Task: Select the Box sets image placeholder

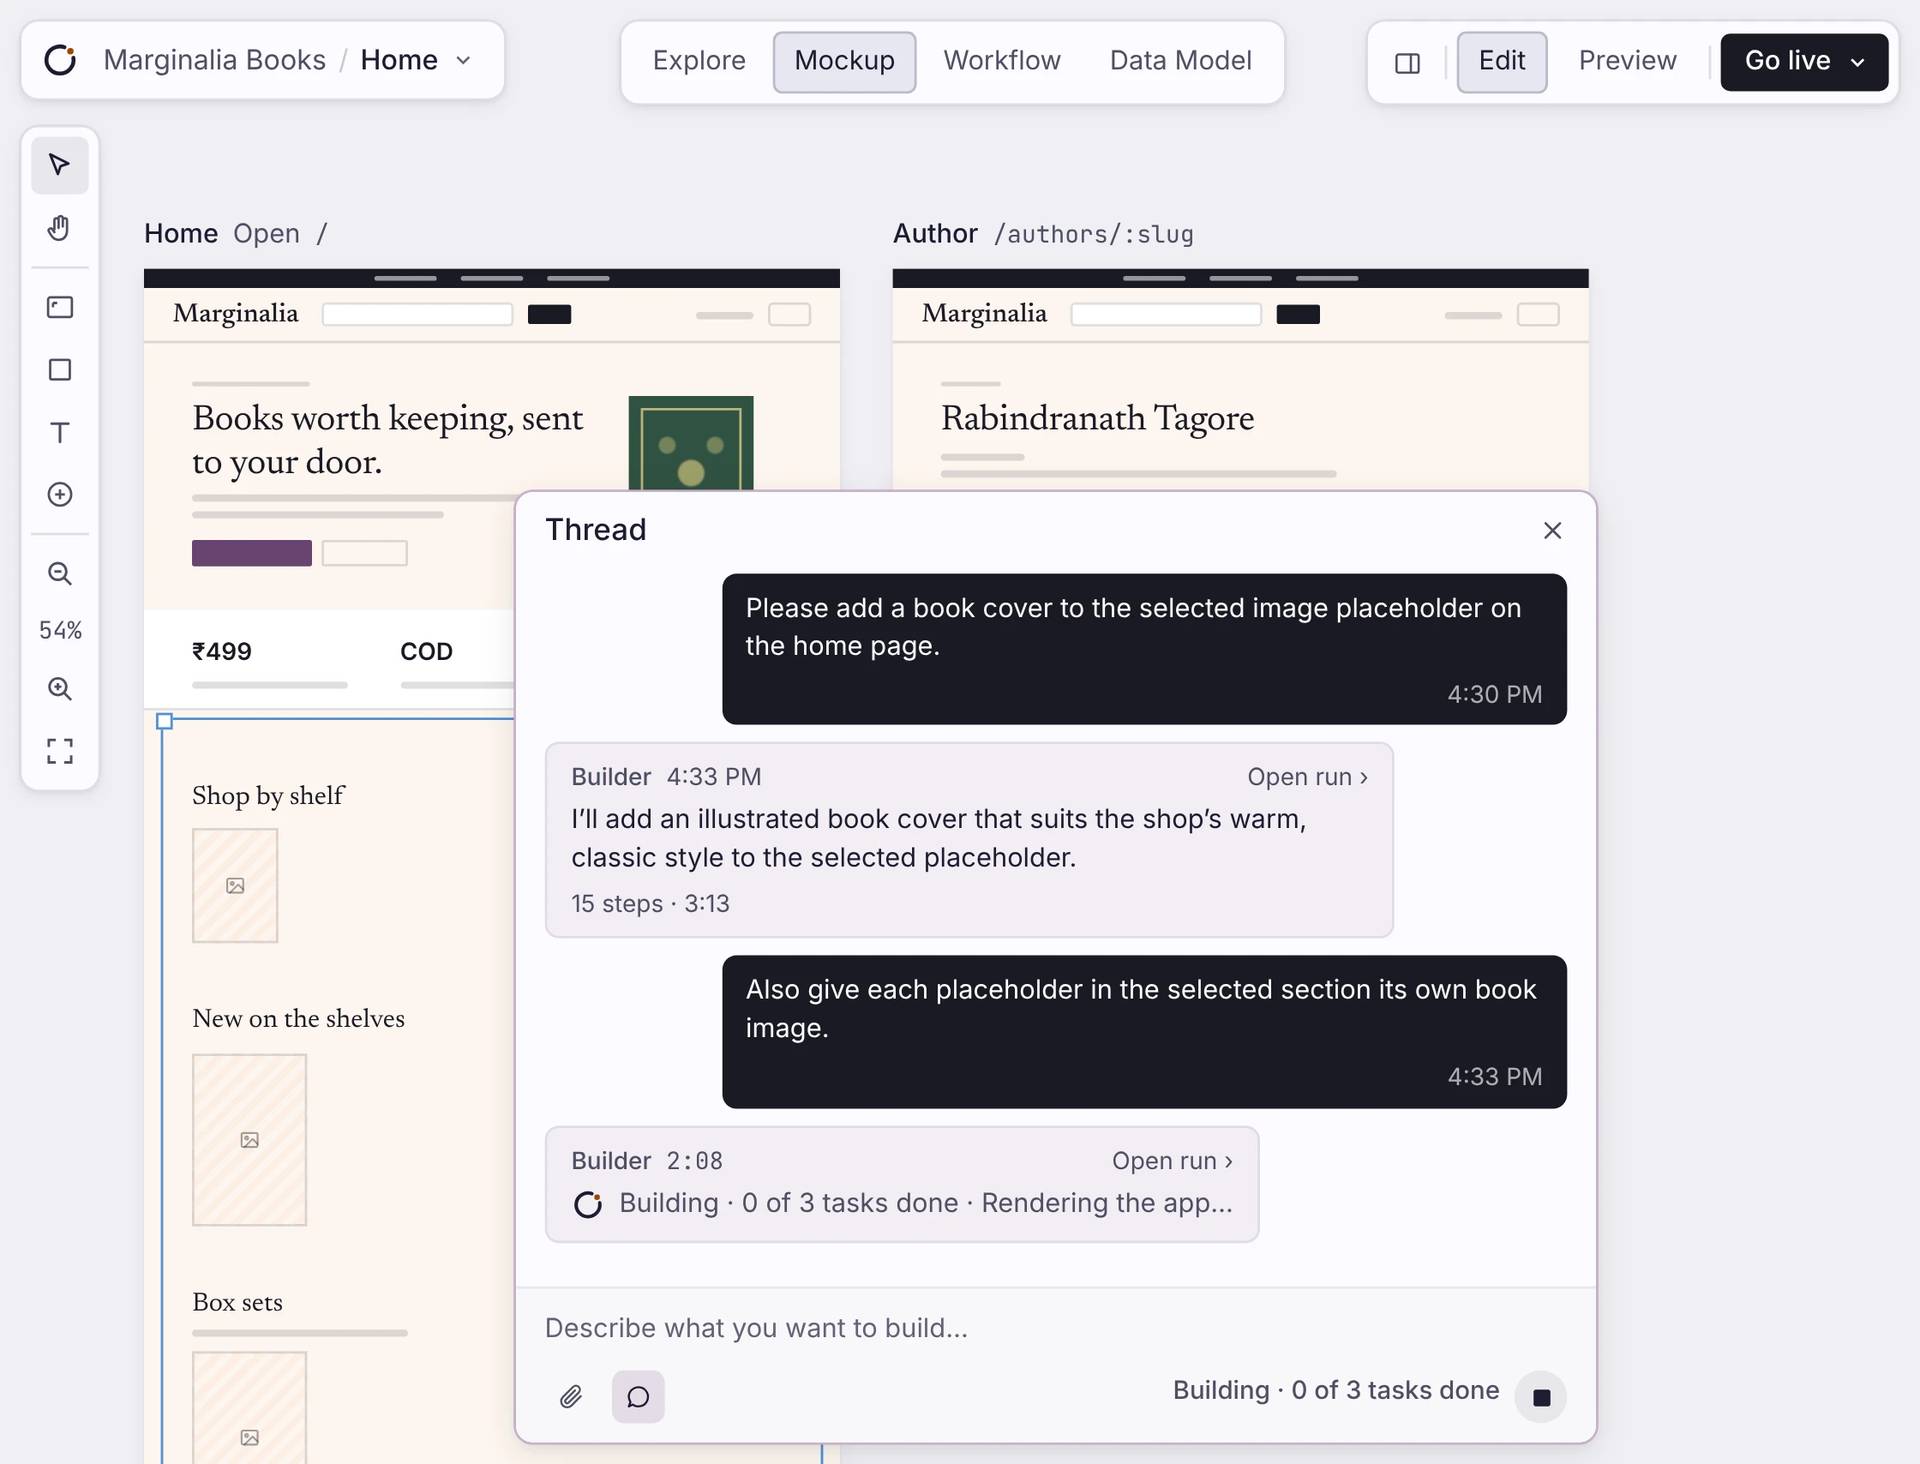Action: tap(249, 1408)
